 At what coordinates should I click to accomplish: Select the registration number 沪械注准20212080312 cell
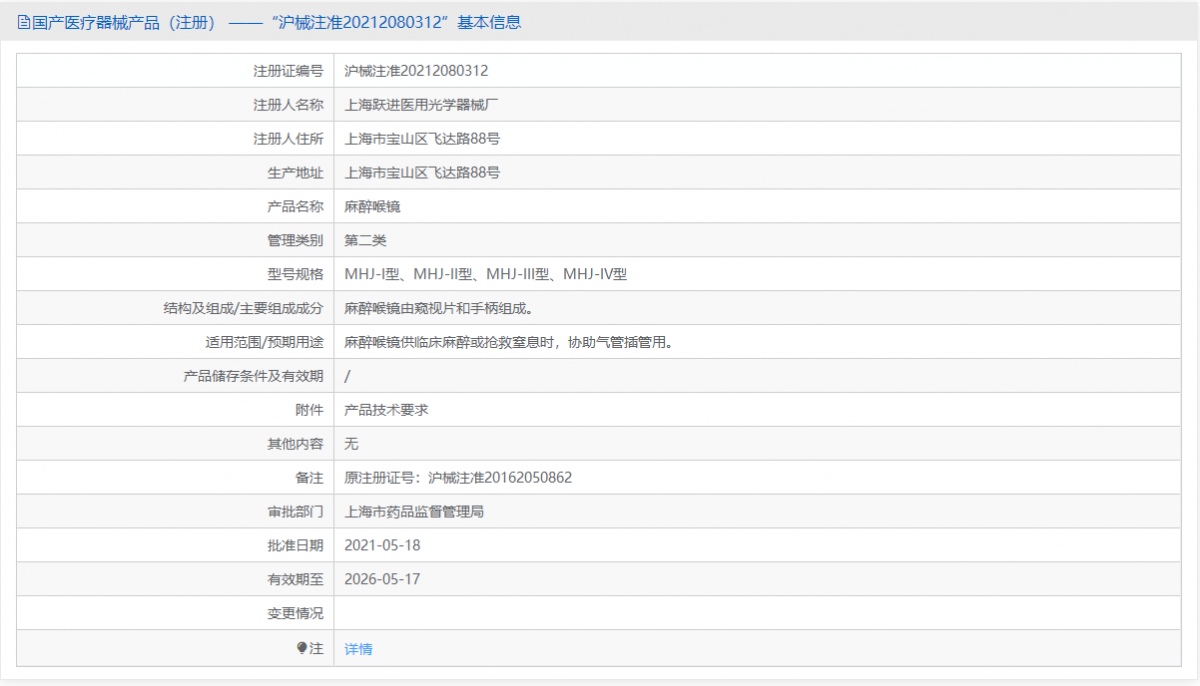pyautogui.click(x=757, y=71)
